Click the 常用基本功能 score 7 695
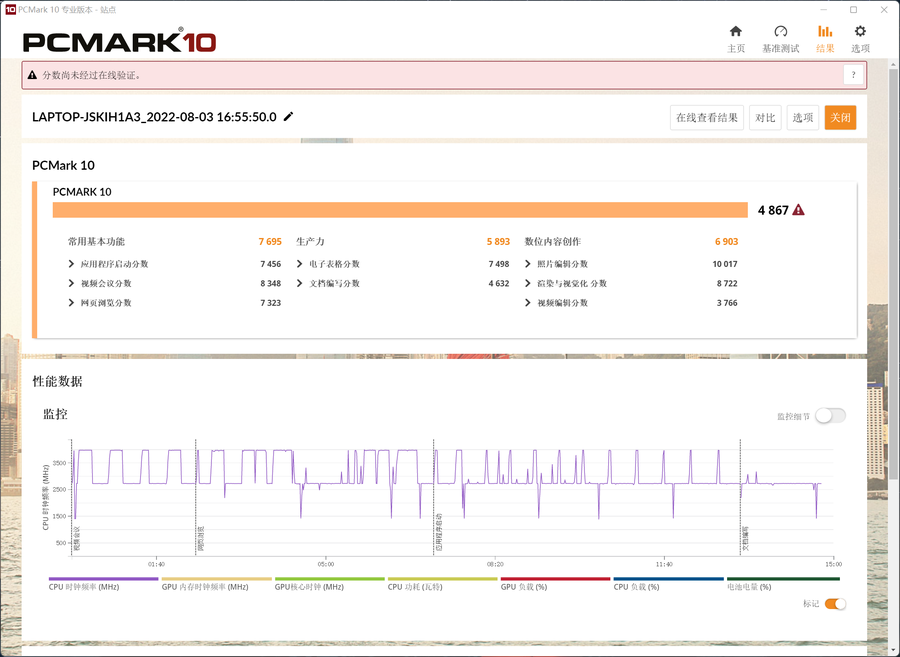 [270, 242]
